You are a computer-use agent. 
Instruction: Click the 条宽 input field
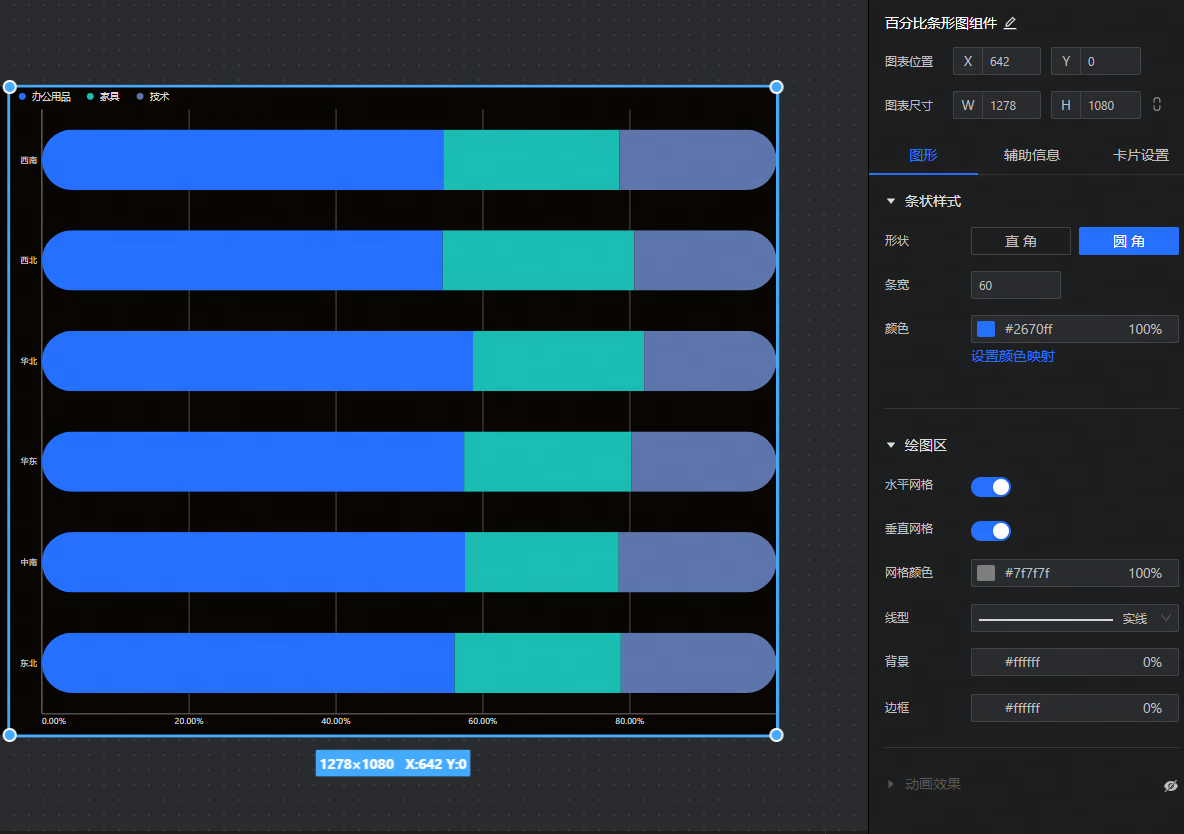pyautogui.click(x=1015, y=285)
